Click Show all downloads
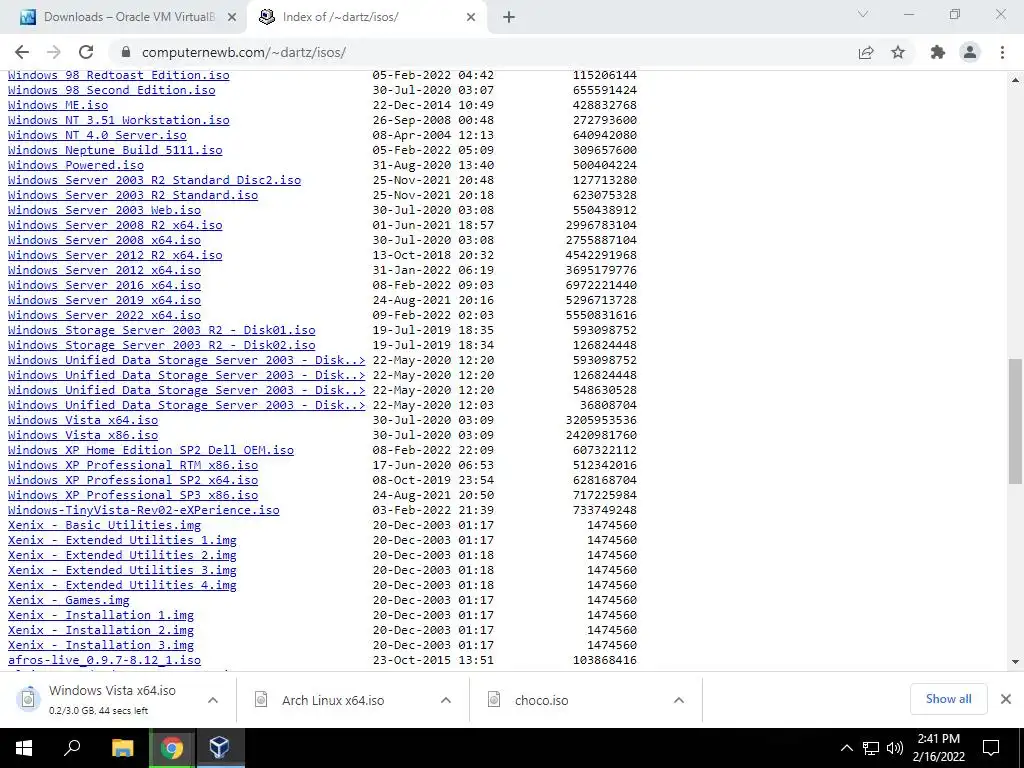Screen dimensions: 1024x768 948,699
